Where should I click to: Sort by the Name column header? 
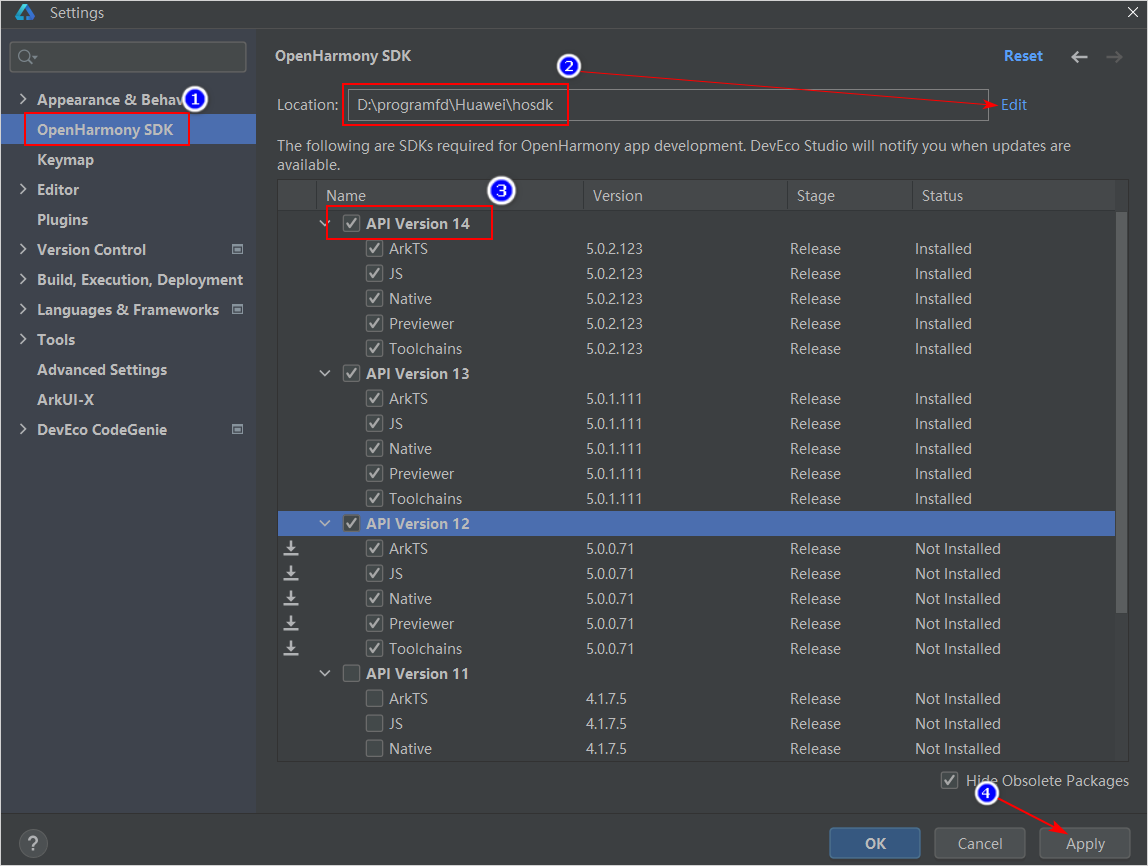tap(450, 195)
